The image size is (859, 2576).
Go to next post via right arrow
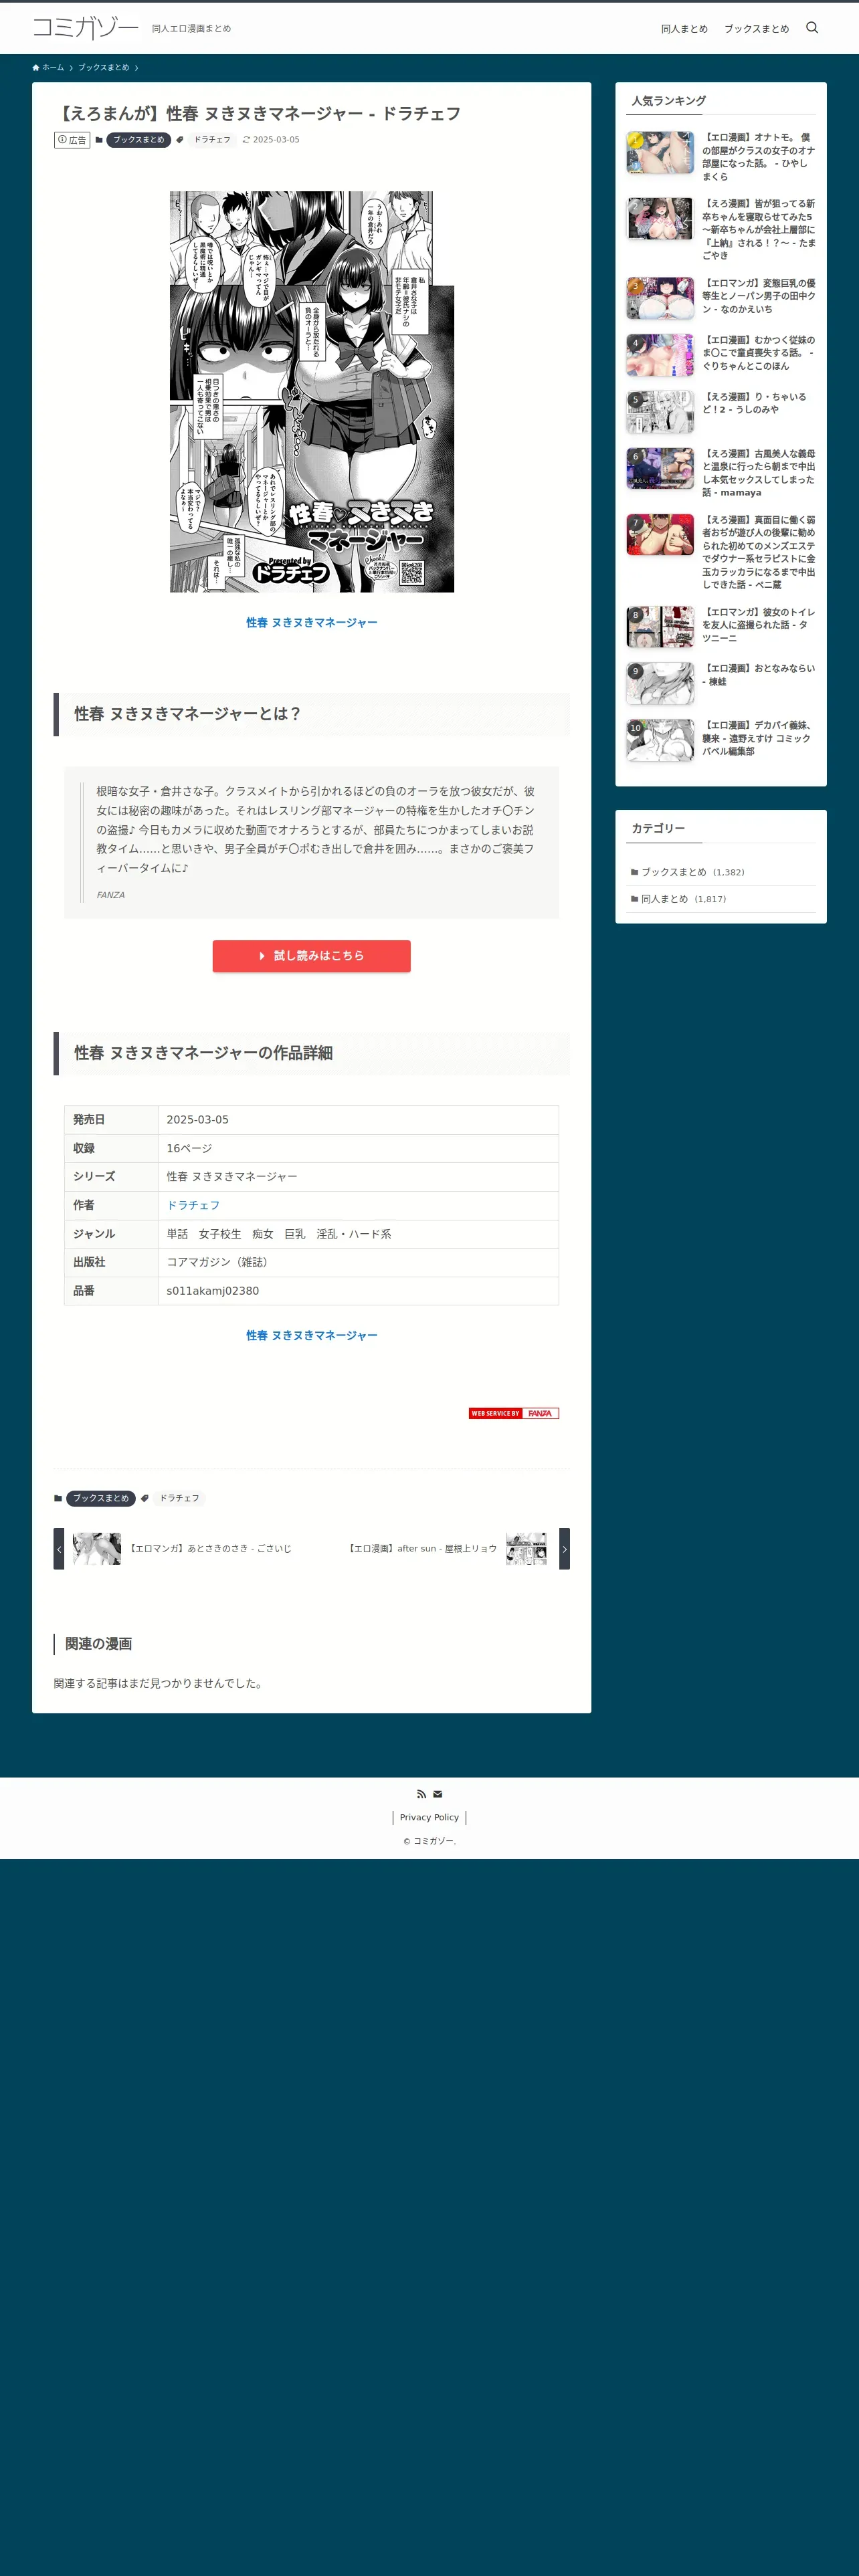(564, 1548)
